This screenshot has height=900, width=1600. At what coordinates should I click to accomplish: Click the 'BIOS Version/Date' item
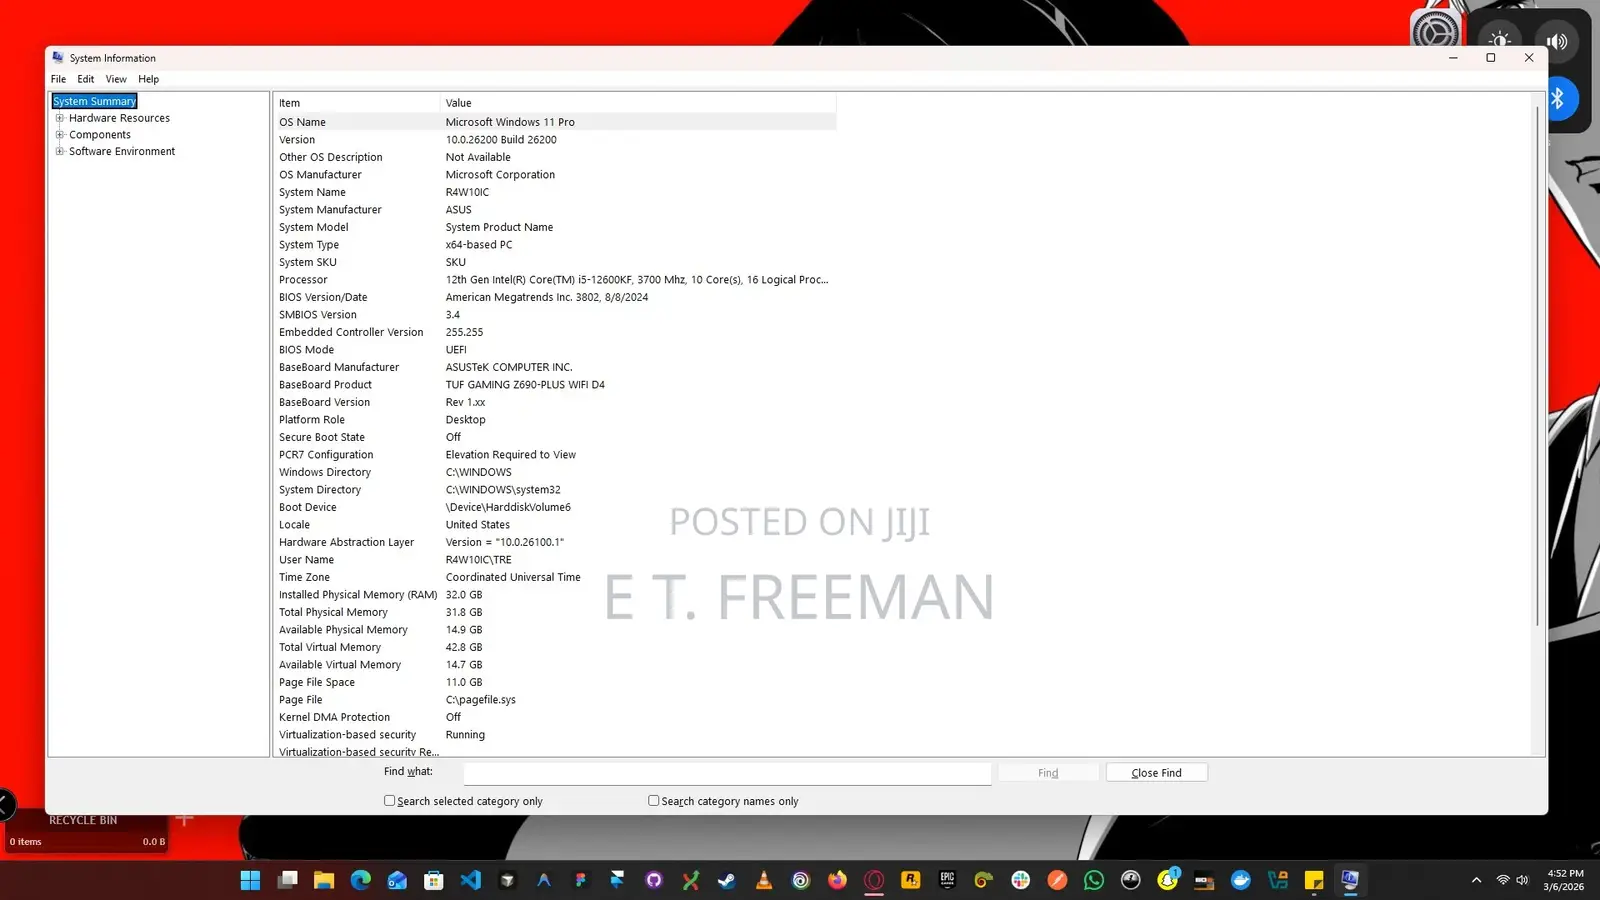pos(323,297)
